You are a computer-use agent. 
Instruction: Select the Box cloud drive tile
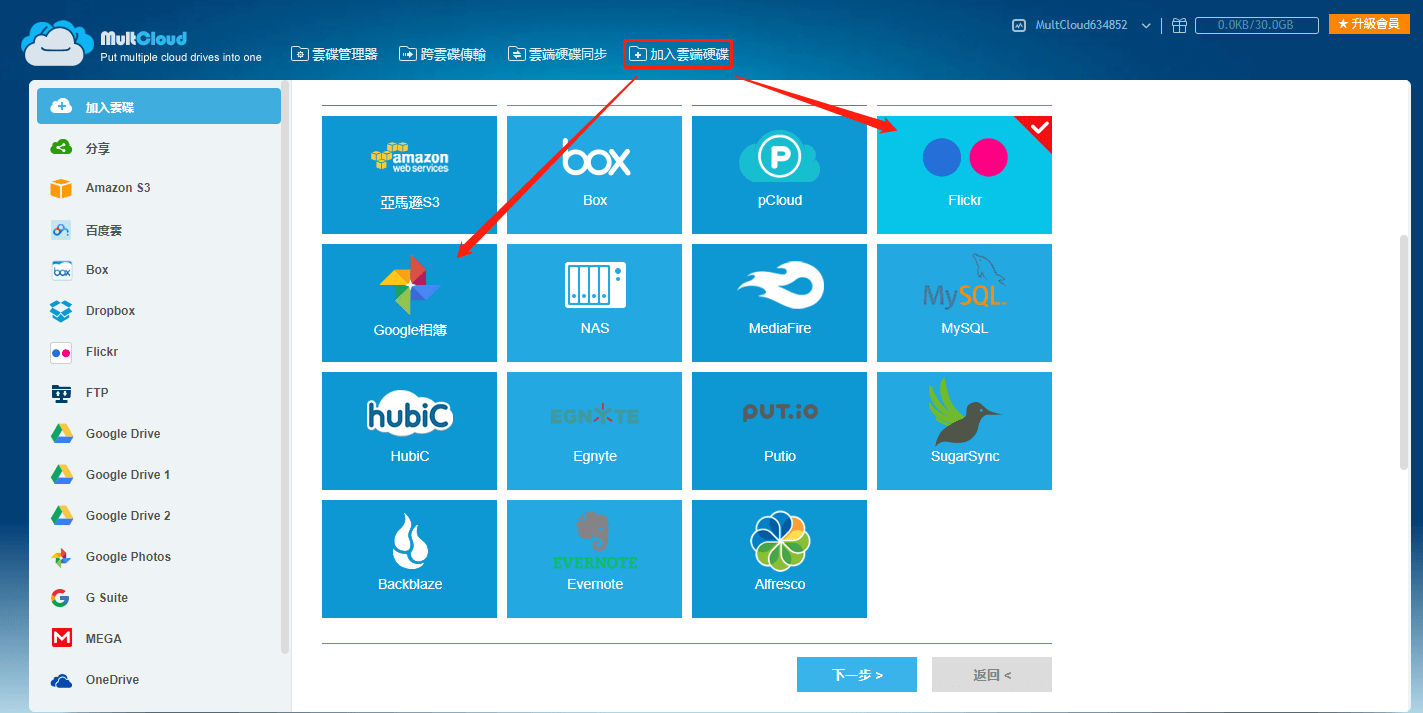[x=594, y=175]
